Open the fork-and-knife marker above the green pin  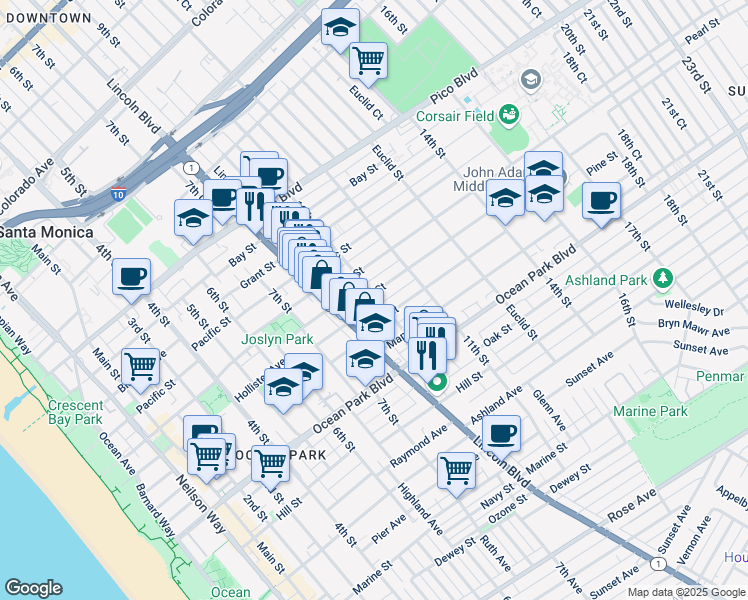pyautogui.click(x=427, y=357)
